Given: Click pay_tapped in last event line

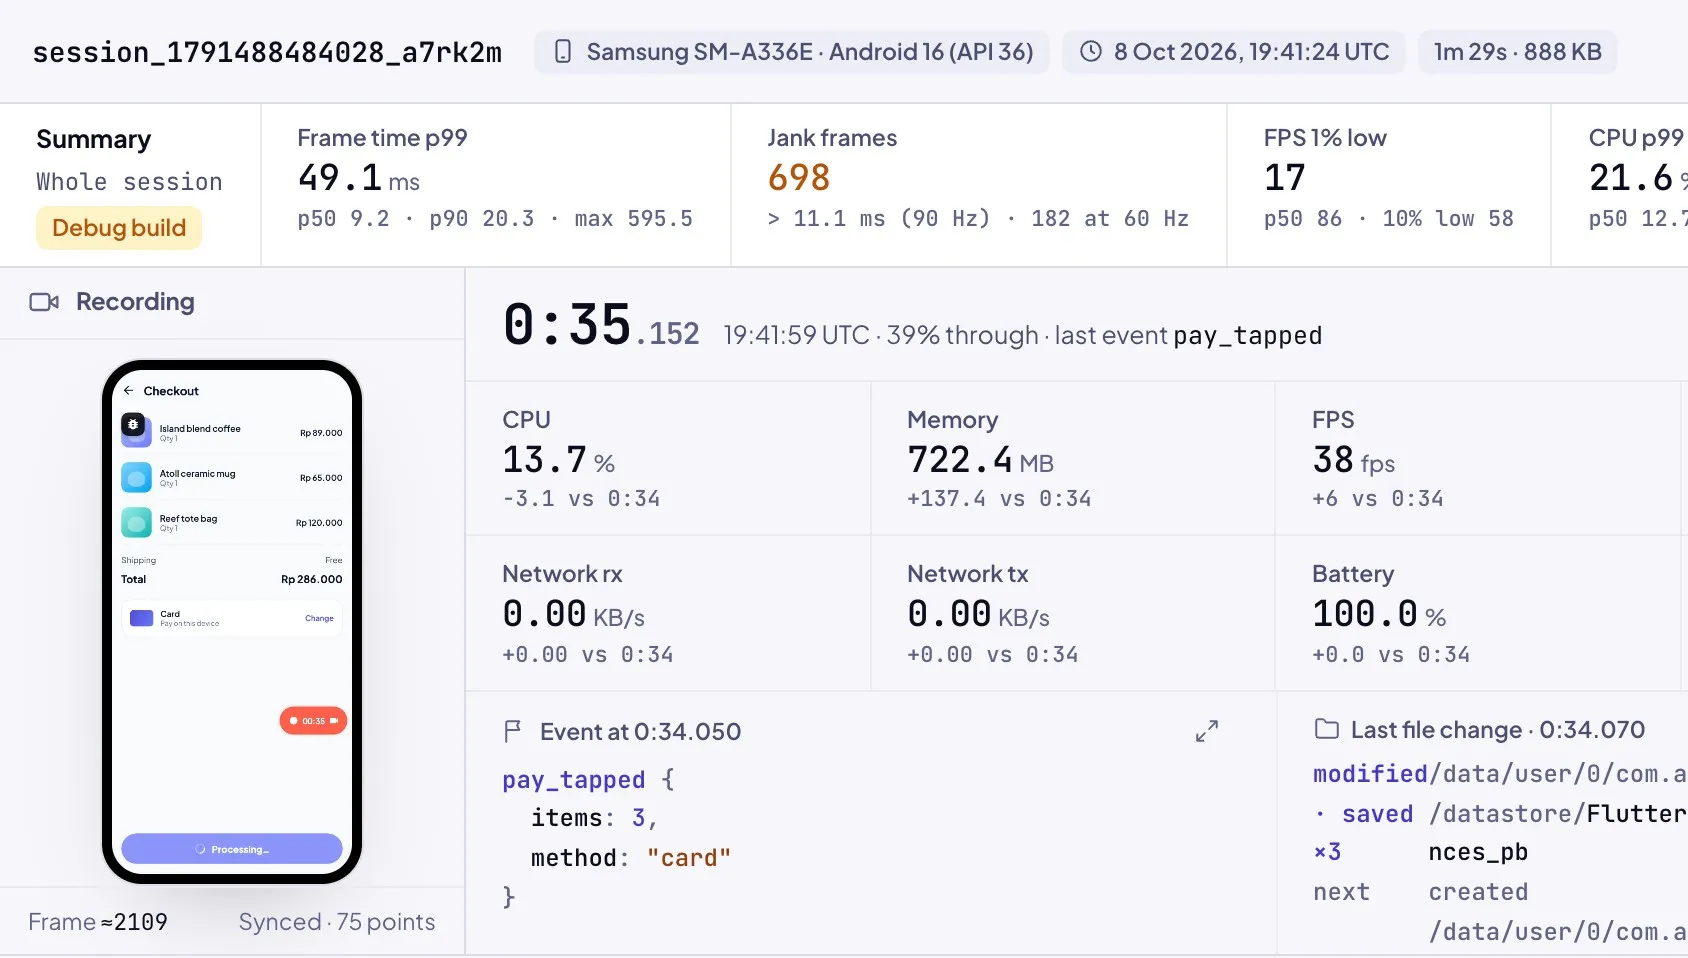Looking at the screenshot, I should (1248, 335).
